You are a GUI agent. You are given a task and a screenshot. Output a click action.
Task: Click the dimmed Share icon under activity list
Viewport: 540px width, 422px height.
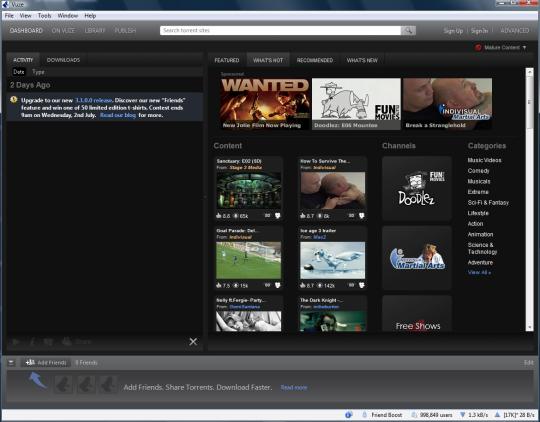click(67, 342)
